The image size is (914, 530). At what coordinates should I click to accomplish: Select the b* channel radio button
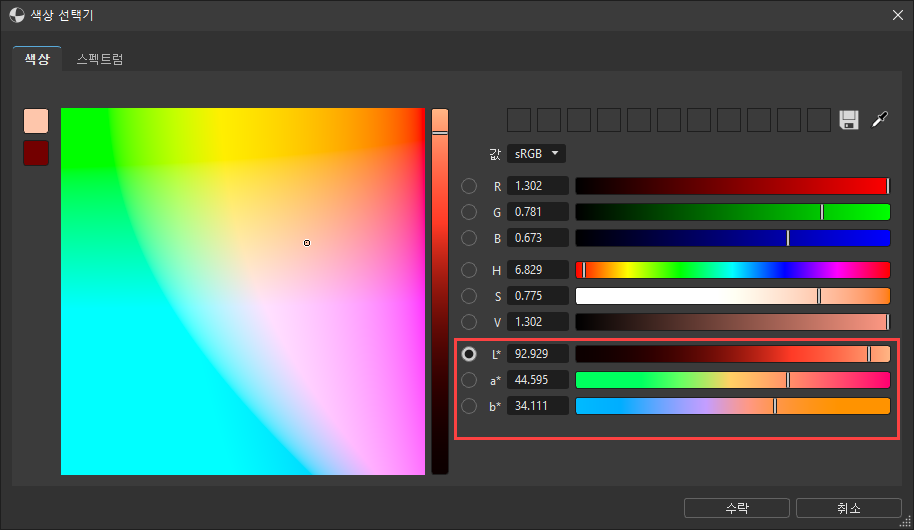(469, 406)
